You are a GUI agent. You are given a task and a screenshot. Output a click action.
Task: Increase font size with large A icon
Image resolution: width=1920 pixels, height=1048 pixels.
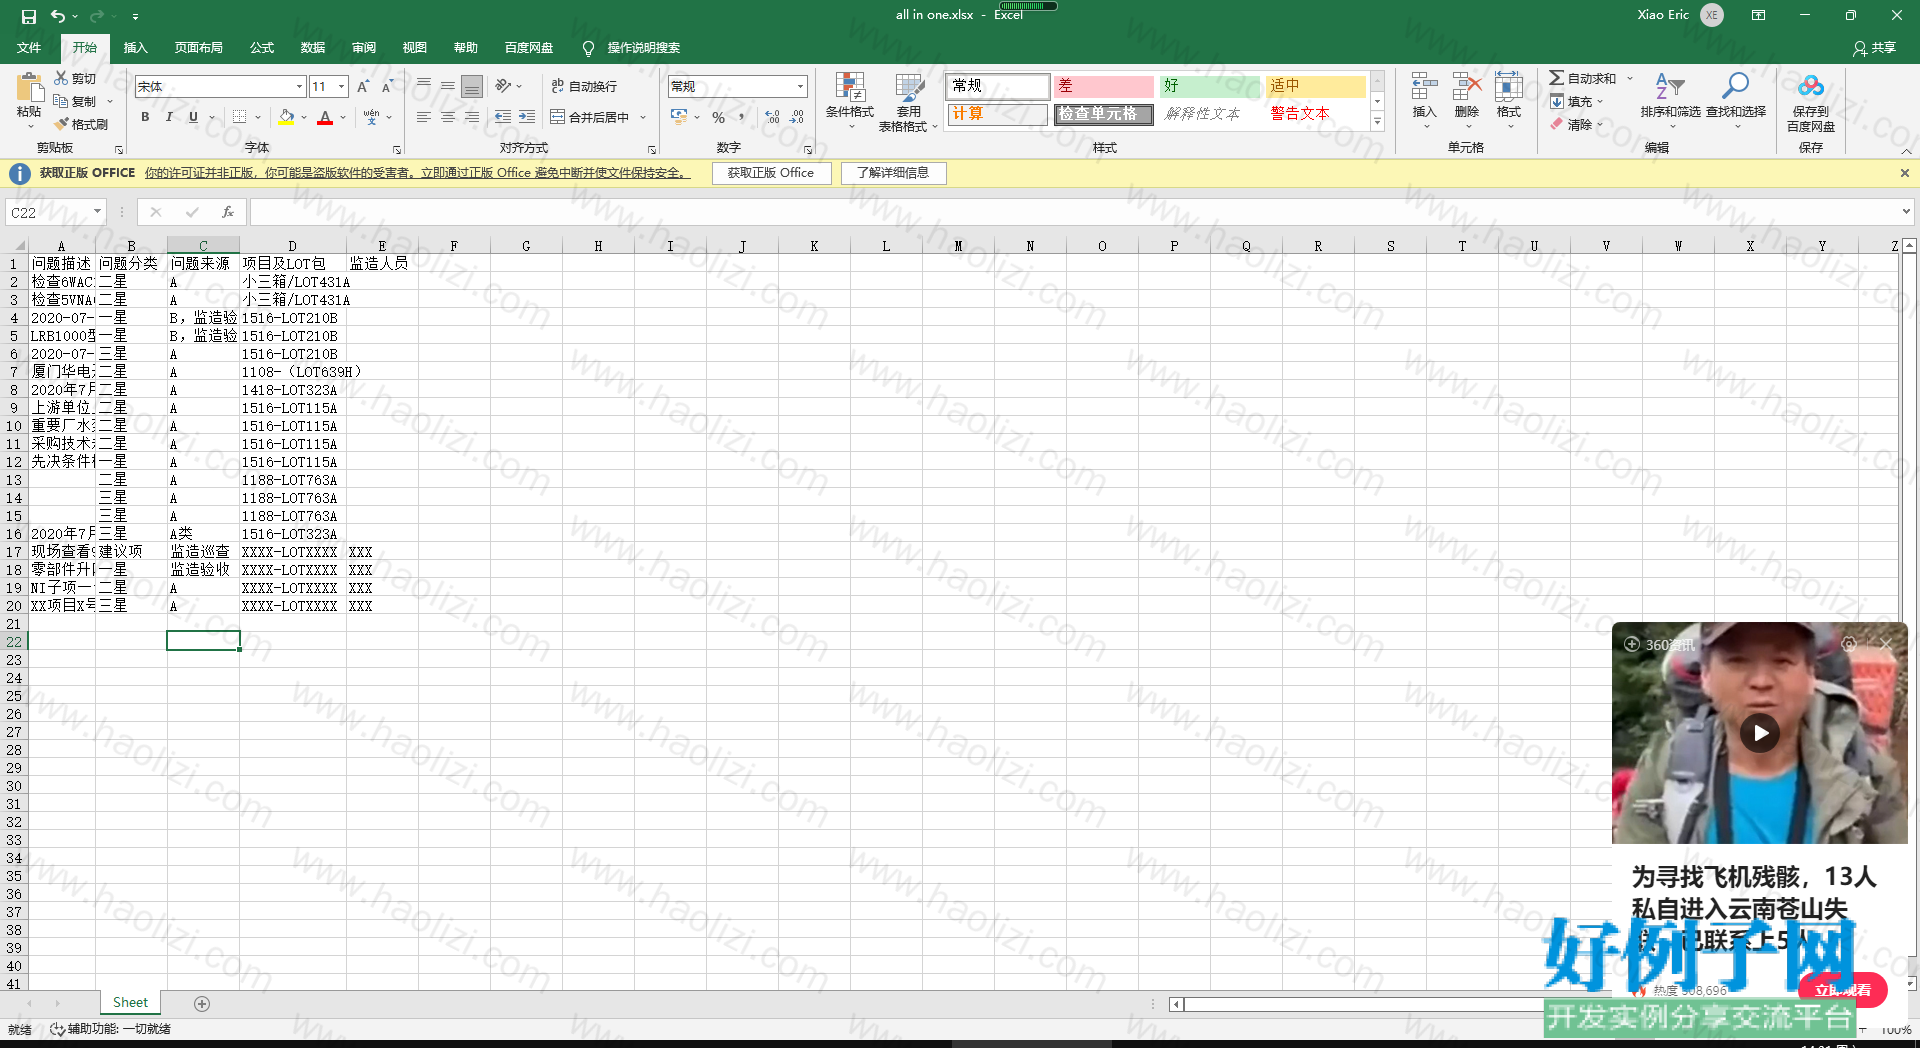tap(363, 87)
